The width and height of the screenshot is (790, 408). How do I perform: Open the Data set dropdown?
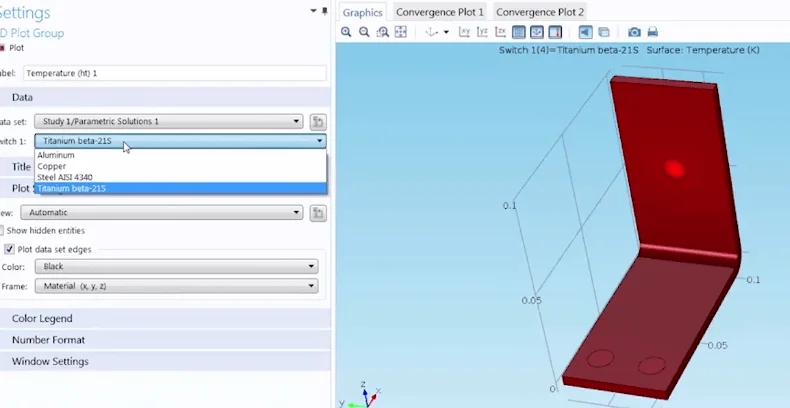[168, 122]
